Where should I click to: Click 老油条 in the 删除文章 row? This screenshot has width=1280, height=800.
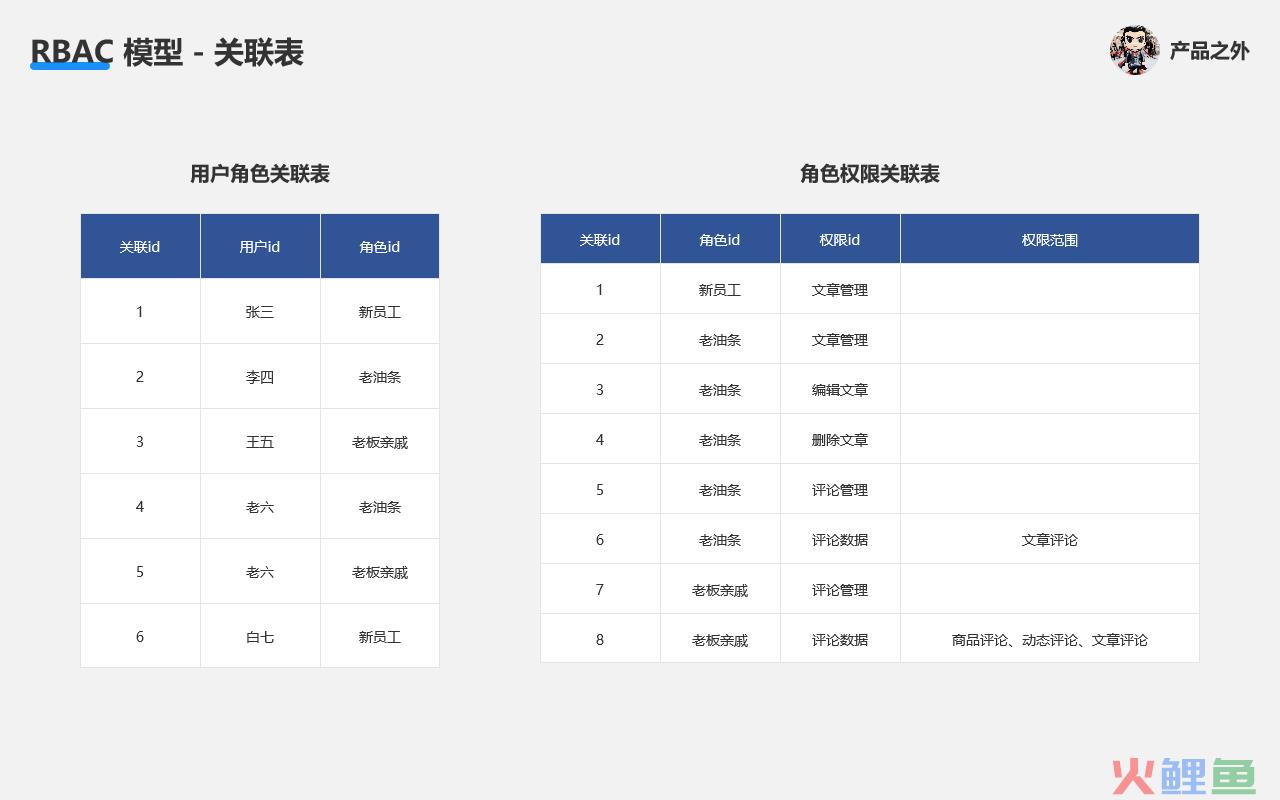[x=720, y=440]
